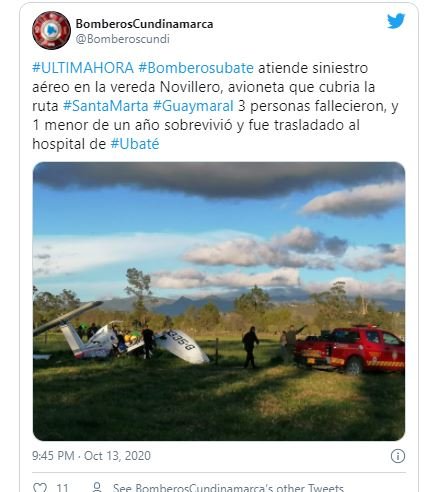This screenshot has height=492, width=436.
Task: Open the #SantaMarta hashtag link
Action: click(106, 106)
